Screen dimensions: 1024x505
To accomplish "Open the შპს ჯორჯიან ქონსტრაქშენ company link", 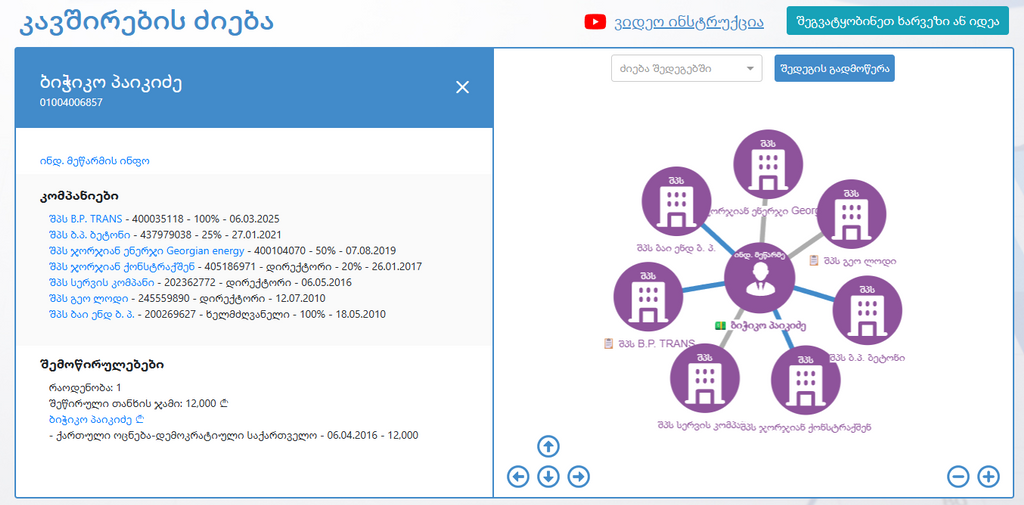I will point(121,267).
